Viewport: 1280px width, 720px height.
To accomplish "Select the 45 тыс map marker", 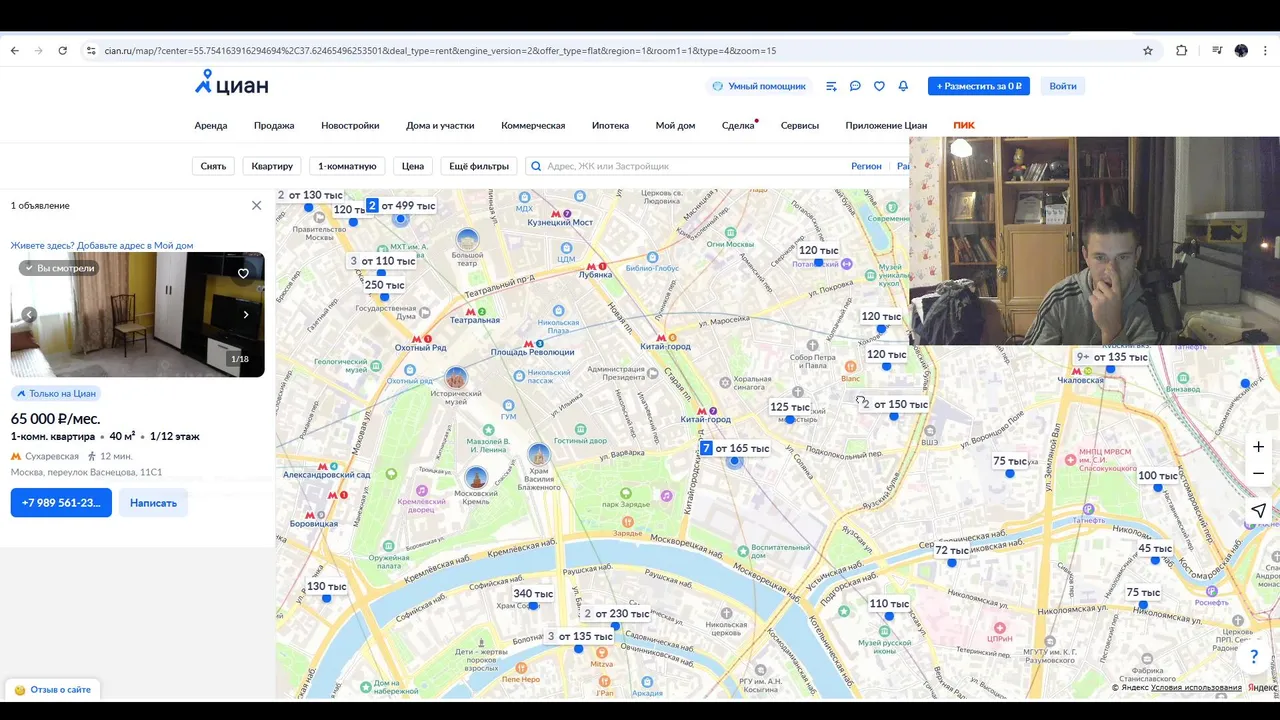I will (x=1155, y=548).
